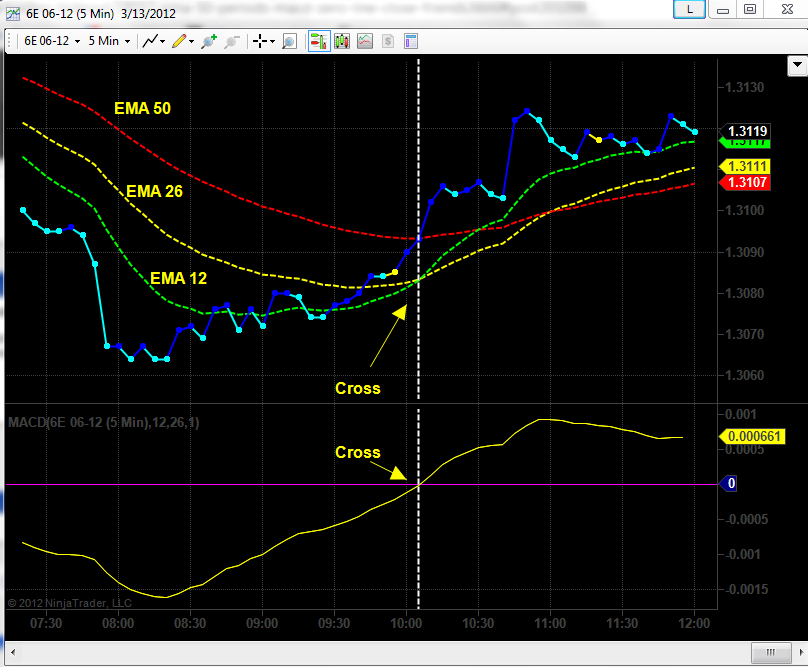
Task: Open the Indicators icon
Action: point(365,41)
